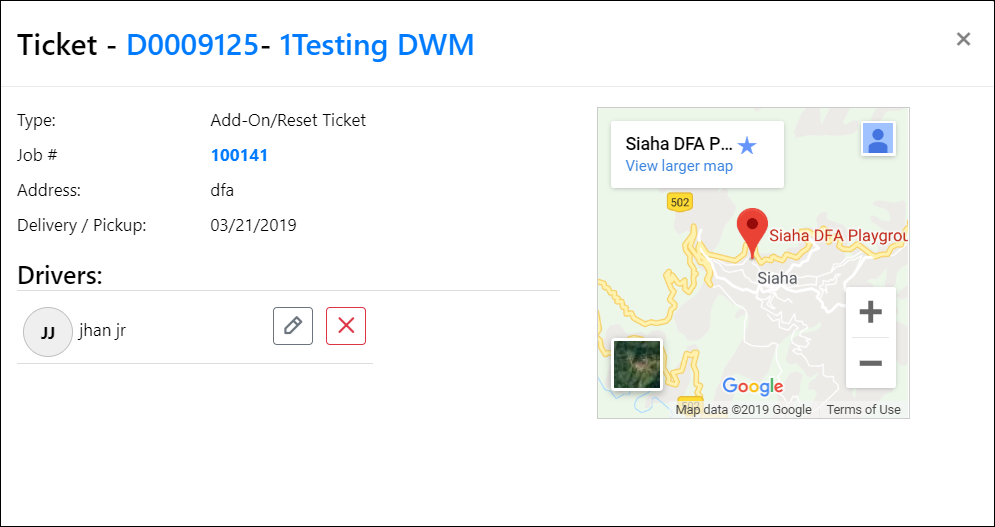
Task: Zoom in on the map
Action: pyautogui.click(x=870, y=312)
